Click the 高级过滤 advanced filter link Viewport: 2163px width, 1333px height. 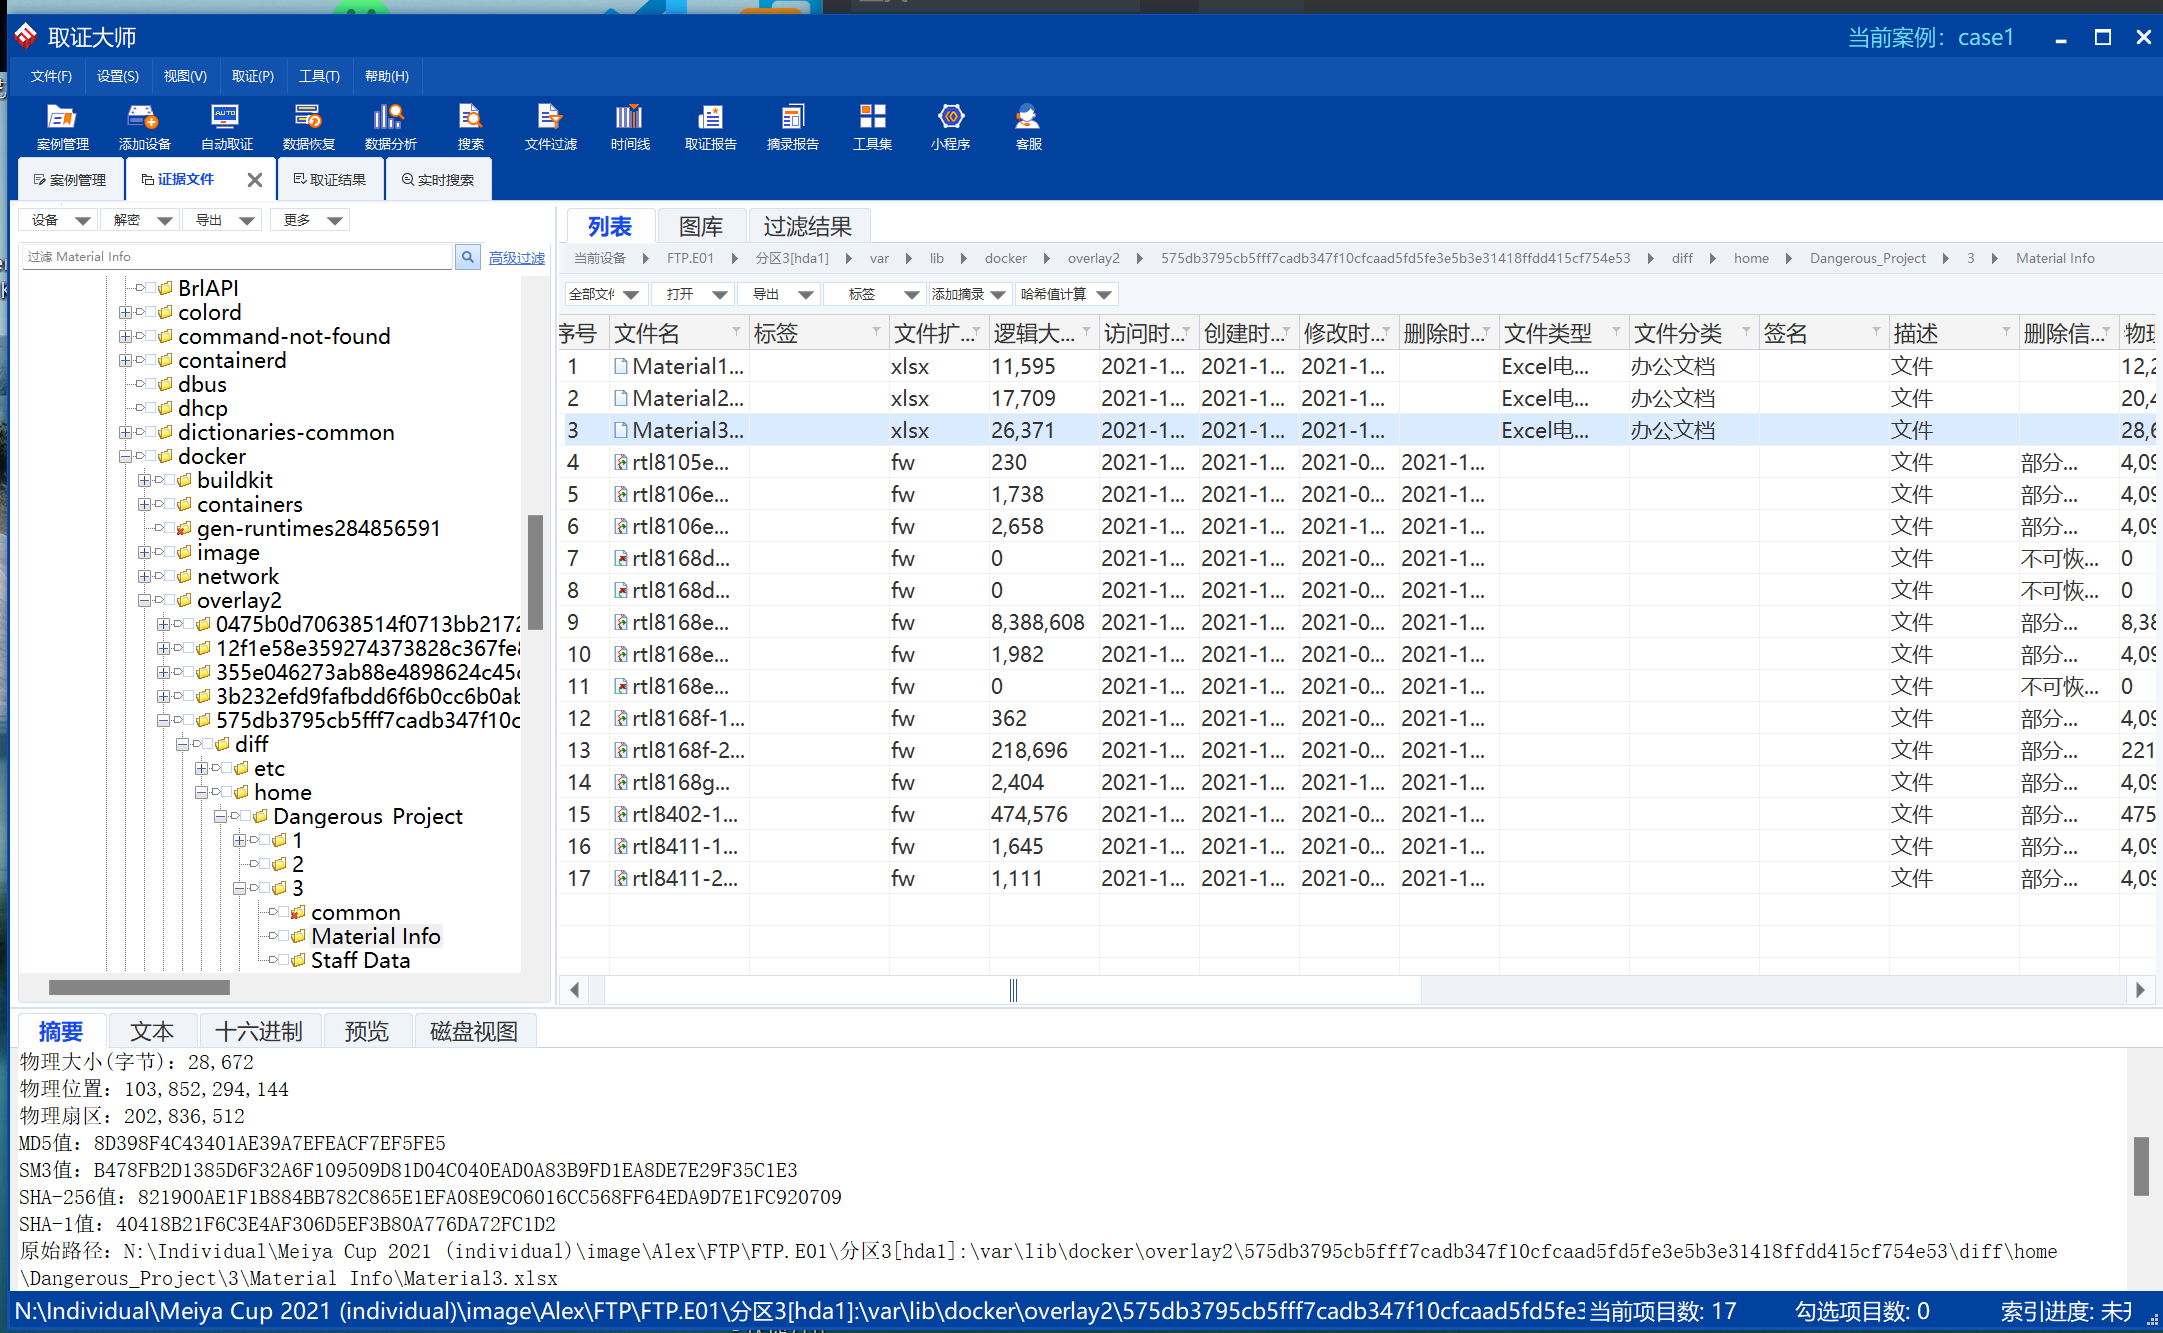[516, 258]
